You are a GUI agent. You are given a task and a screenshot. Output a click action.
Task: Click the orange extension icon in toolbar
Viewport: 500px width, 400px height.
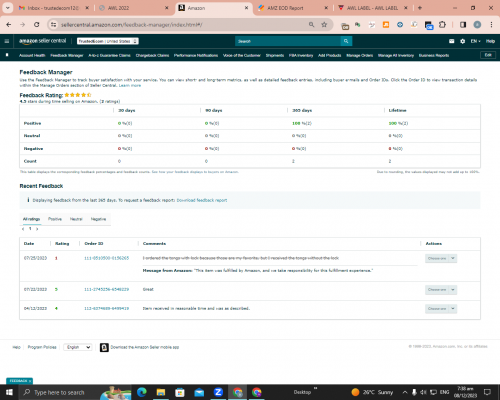click(386, 25)
